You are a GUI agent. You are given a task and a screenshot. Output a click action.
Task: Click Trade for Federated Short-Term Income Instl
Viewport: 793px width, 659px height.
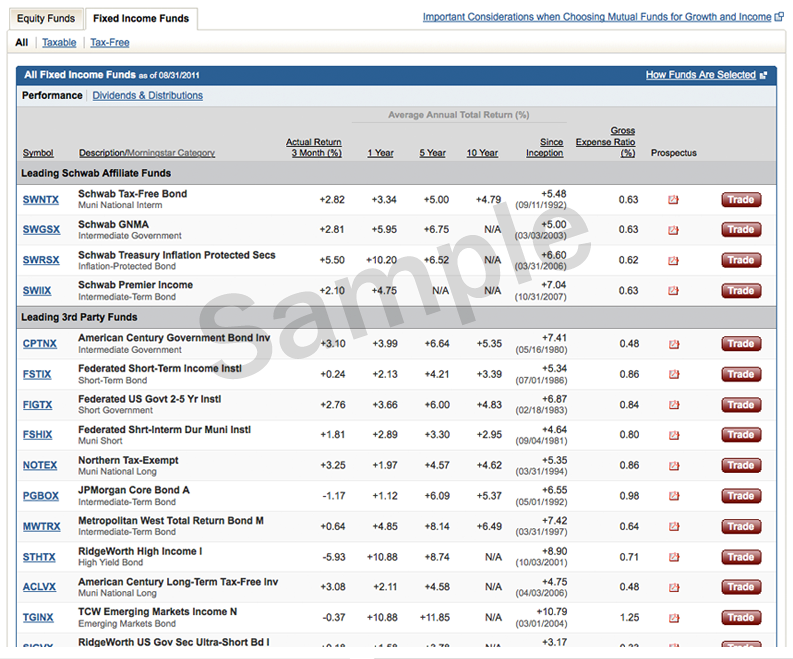(741, 374)
